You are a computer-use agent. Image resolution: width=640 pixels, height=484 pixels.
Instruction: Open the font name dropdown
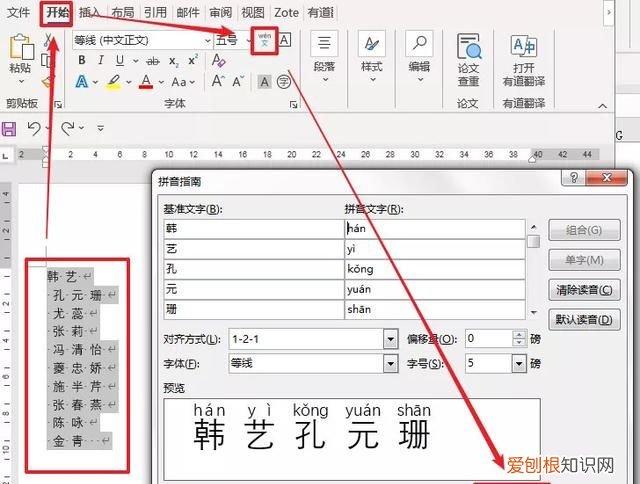[x=208, y=40]
